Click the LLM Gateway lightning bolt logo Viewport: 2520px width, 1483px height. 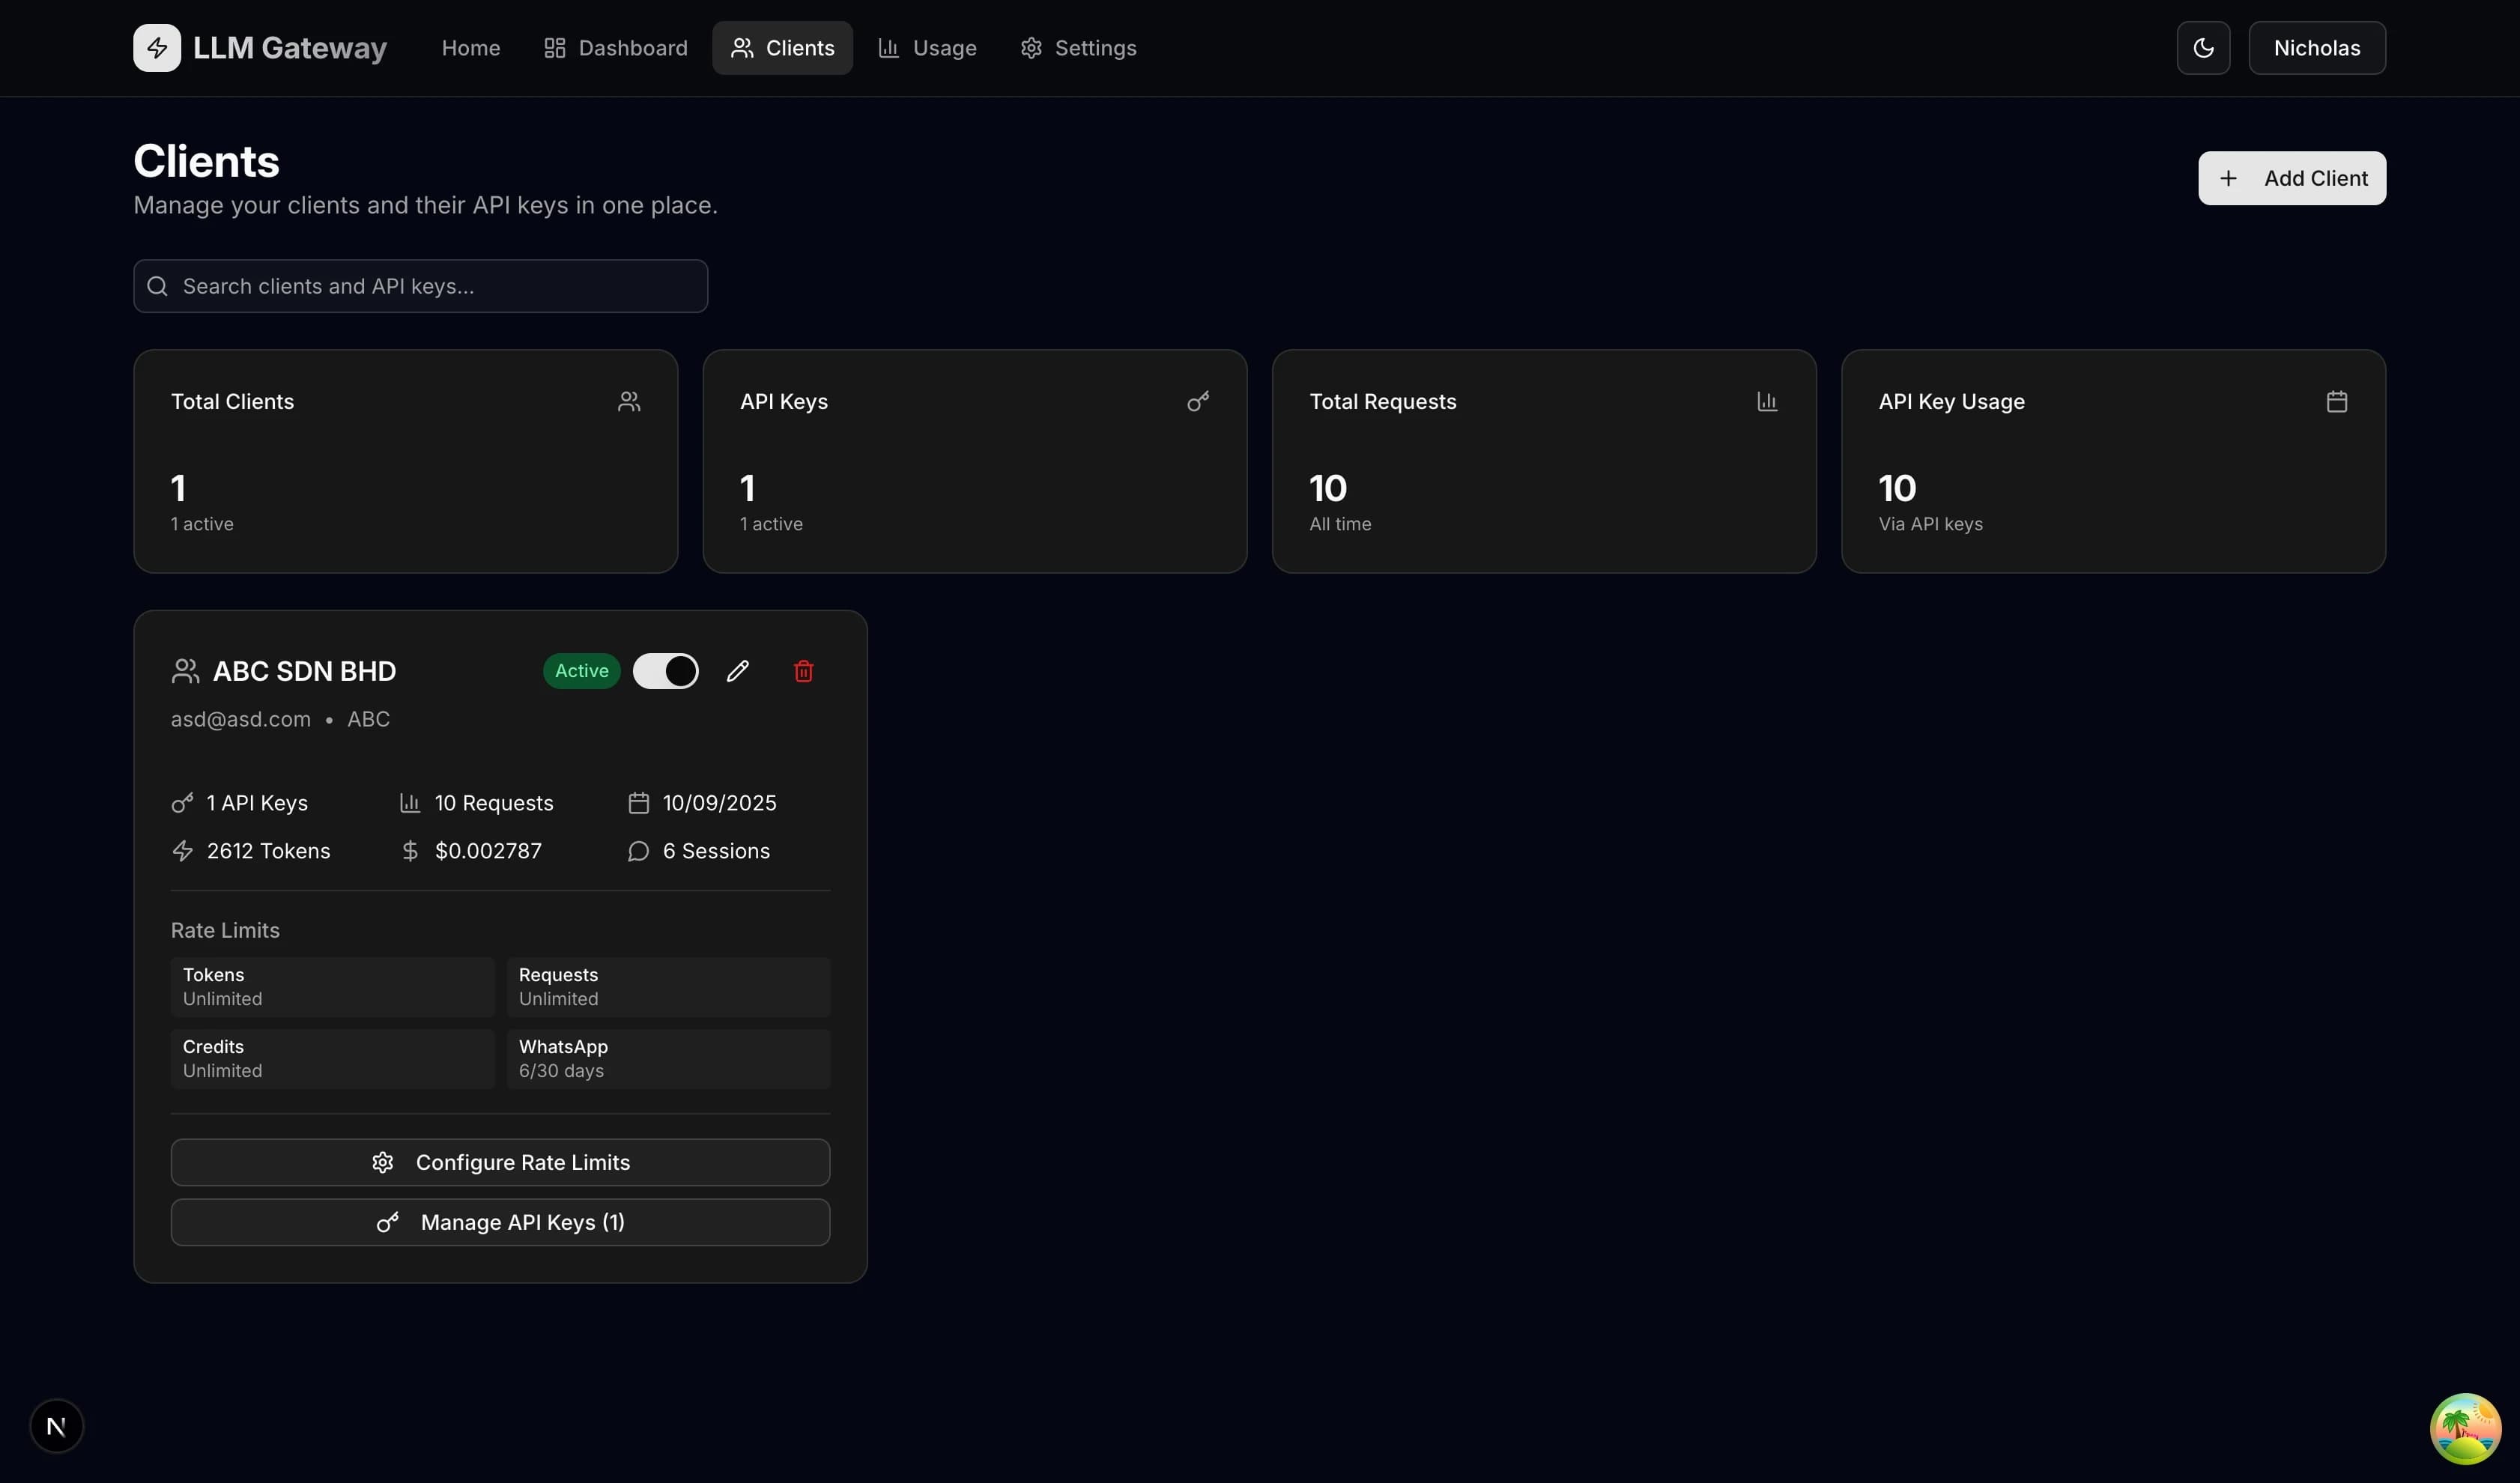tap(156, 47)
